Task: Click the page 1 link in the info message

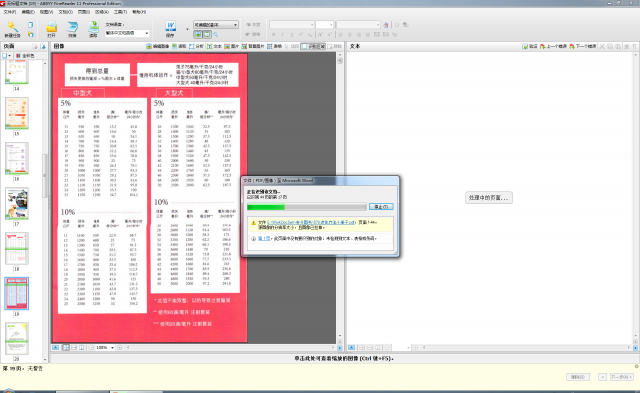Action: click(x=264, y=238)
